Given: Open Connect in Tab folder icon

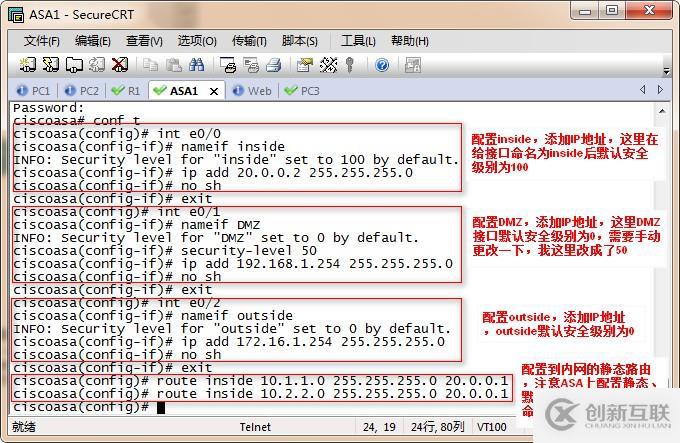Looking at the screenshot, I should 74,65.
